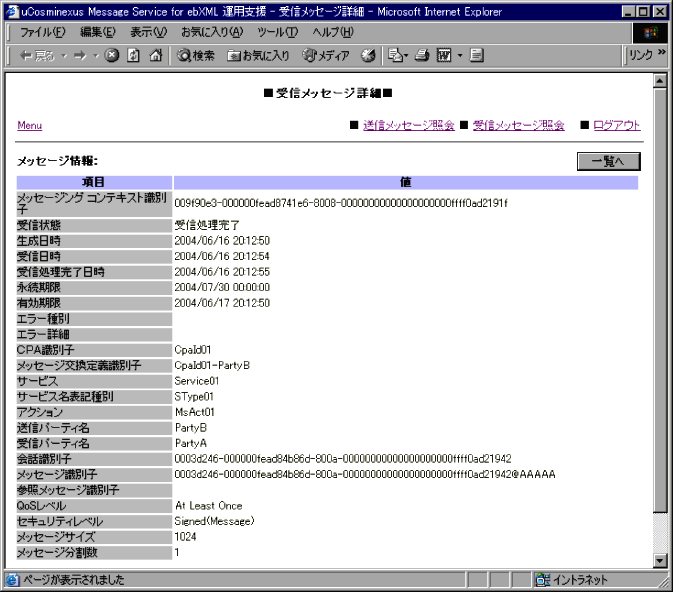Click the message size value 1024
Image resolution: width=673 pixels, height=592 pixels.
tap(185, 537)
